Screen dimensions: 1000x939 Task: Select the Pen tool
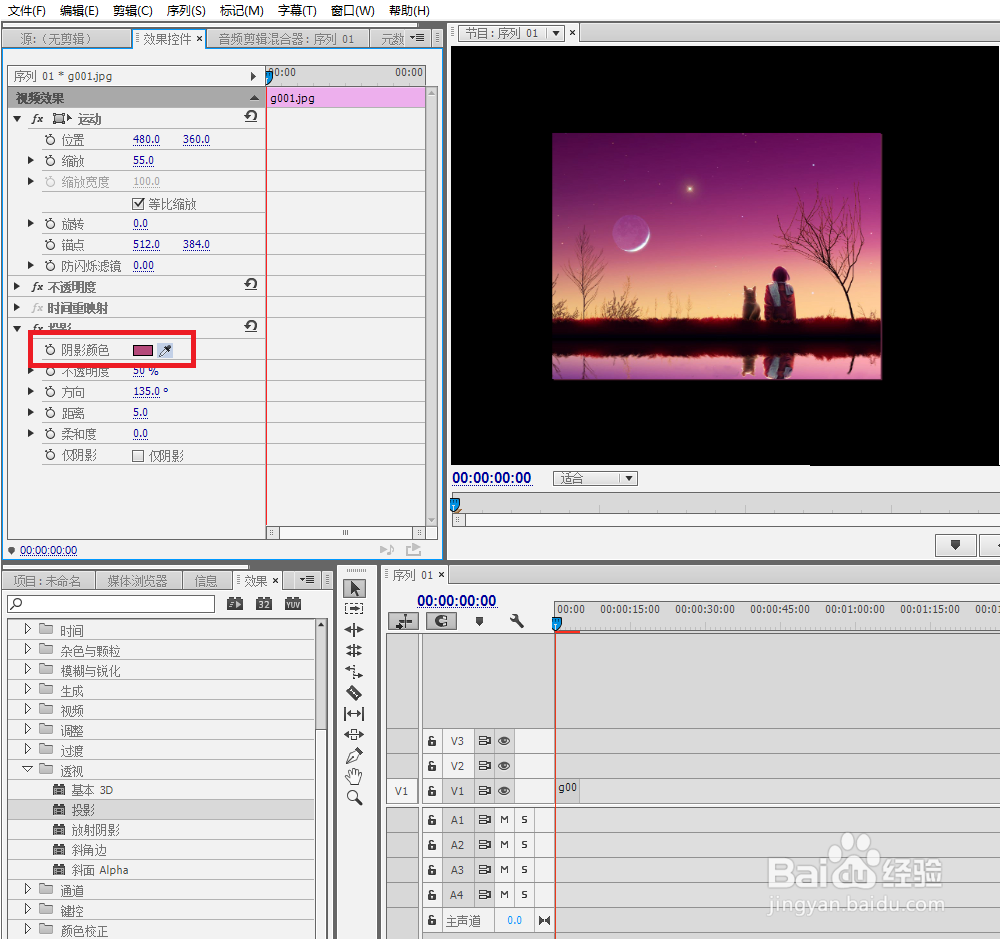354,756
